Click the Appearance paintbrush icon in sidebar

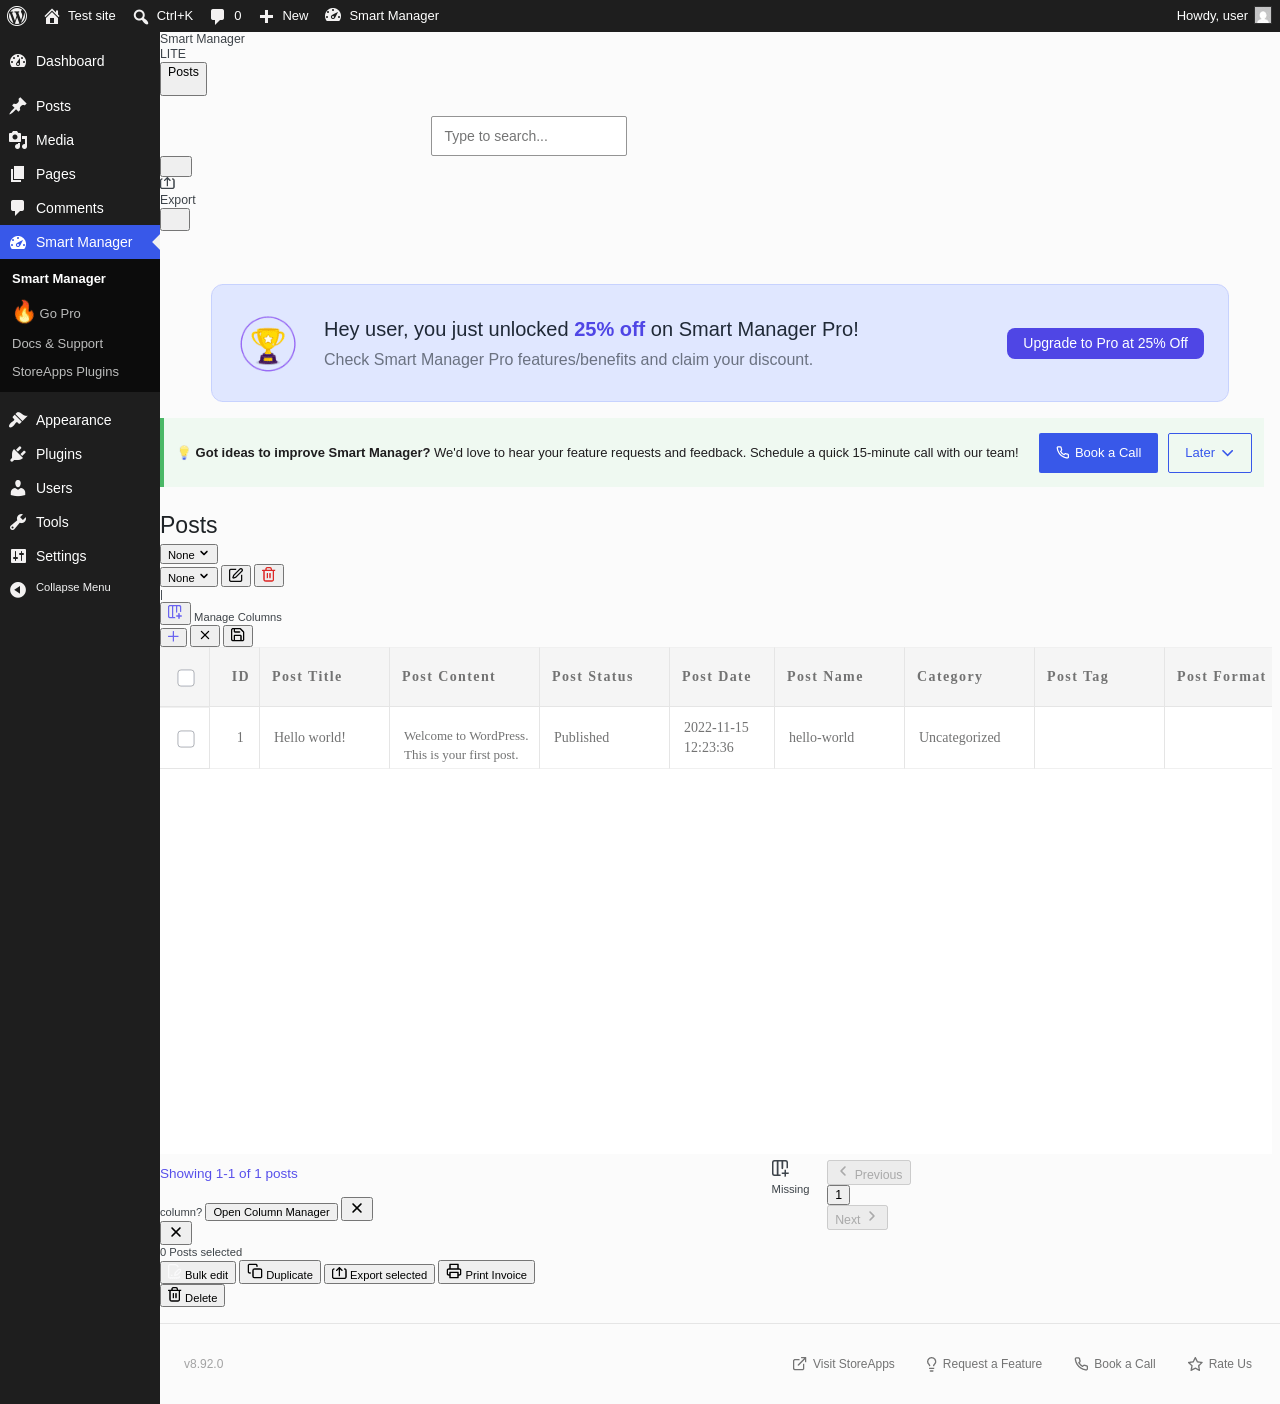point(18,420)
